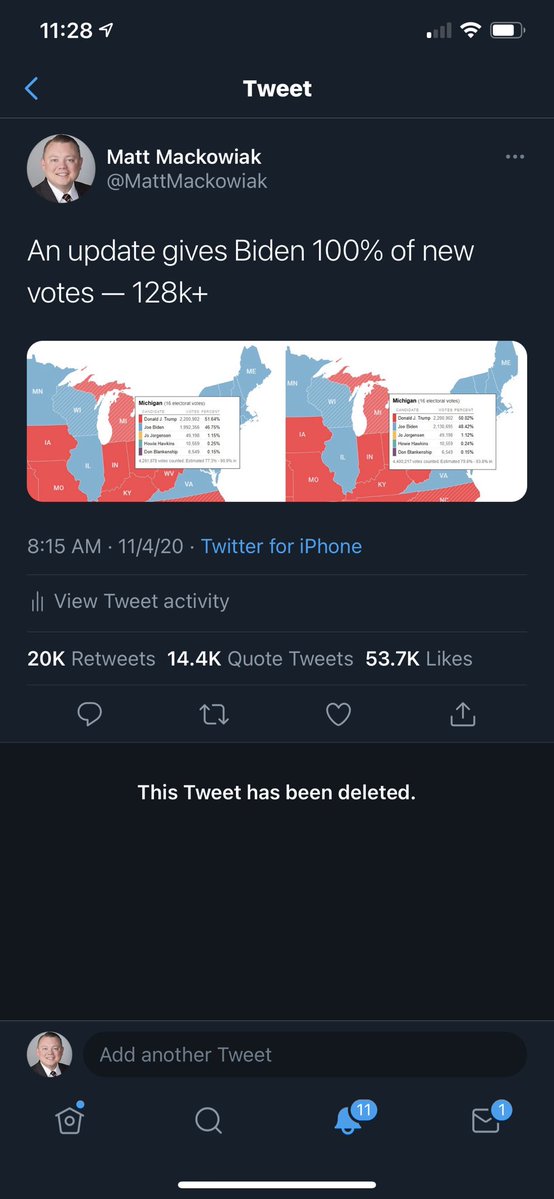Tap the reply speech bubble icon

(x=90, y=714)
